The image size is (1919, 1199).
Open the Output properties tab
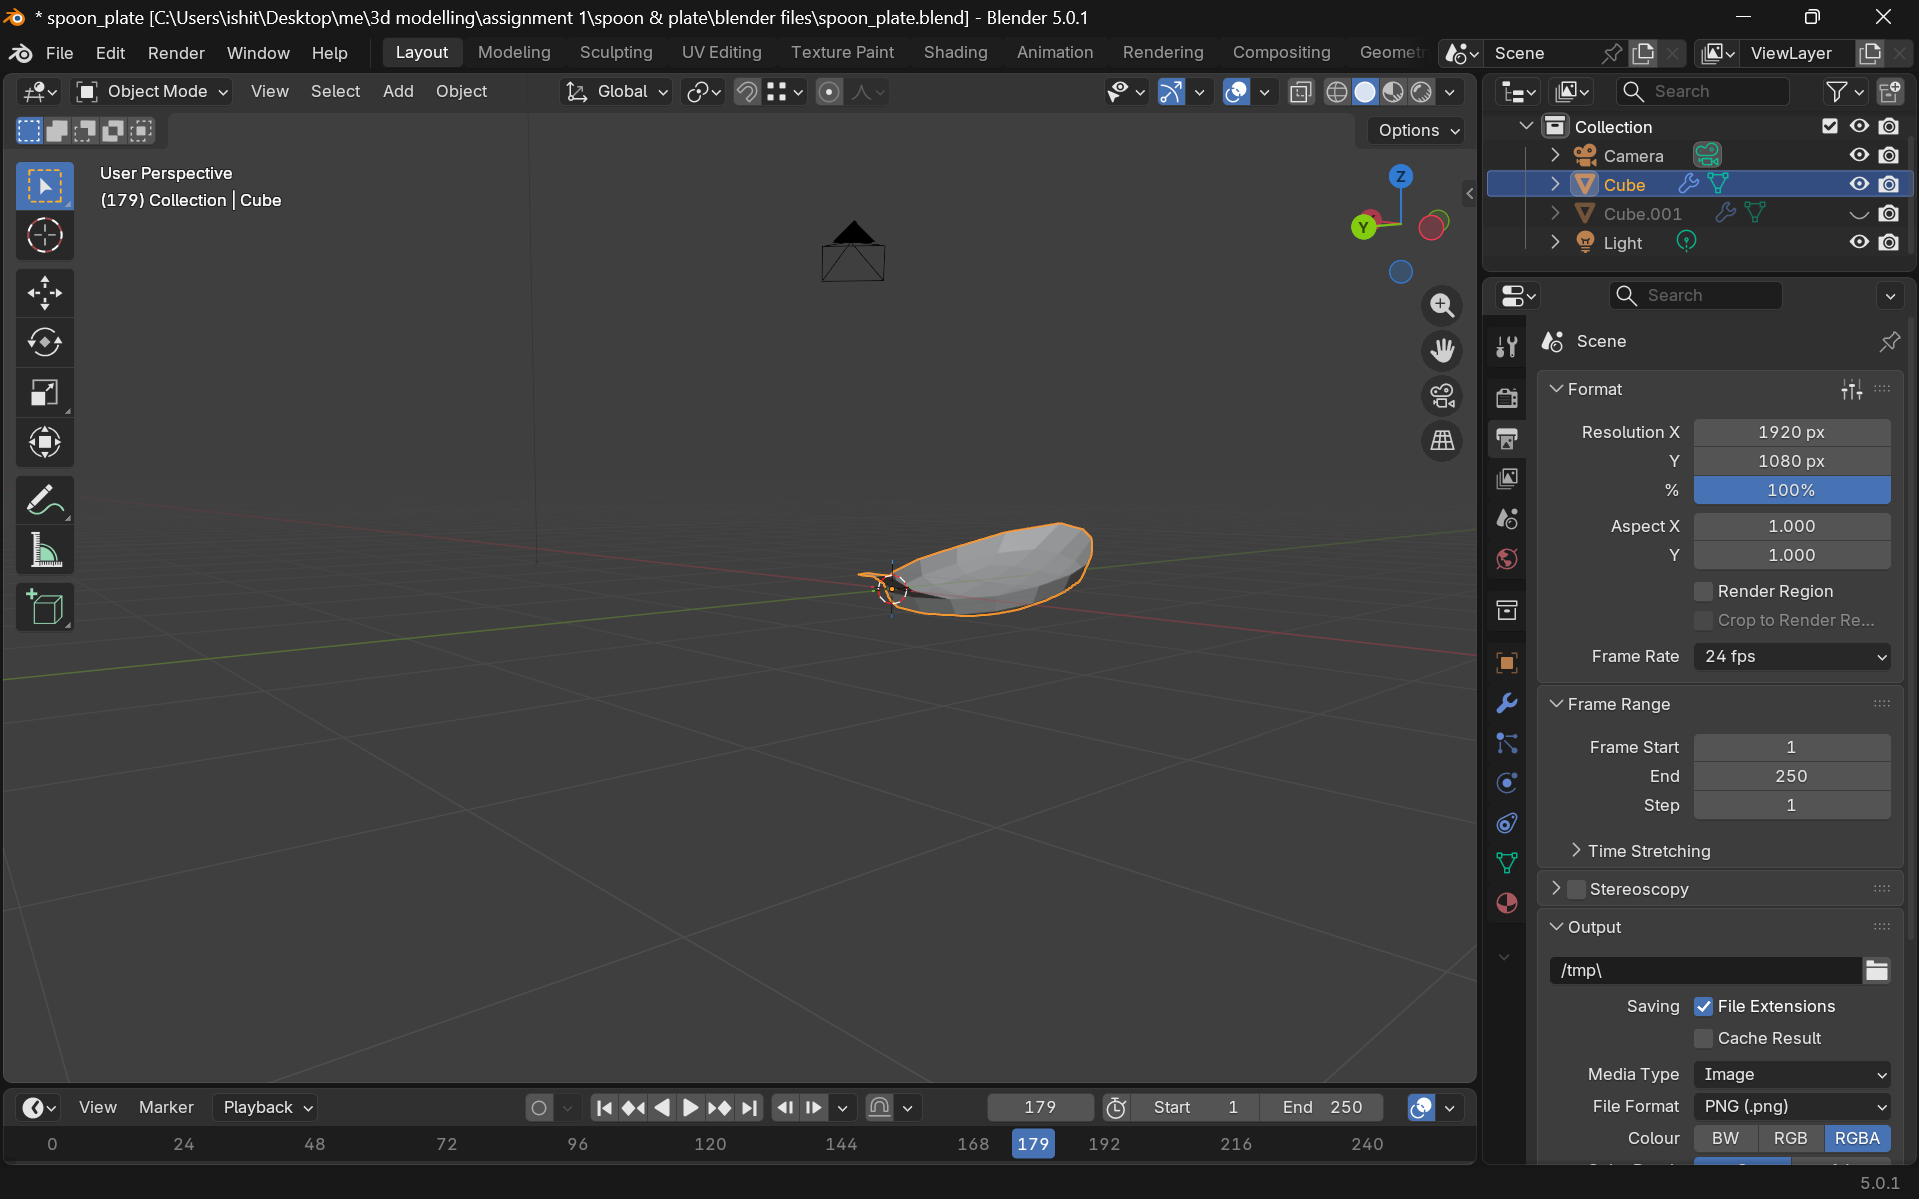click(x=1507, y=438)
